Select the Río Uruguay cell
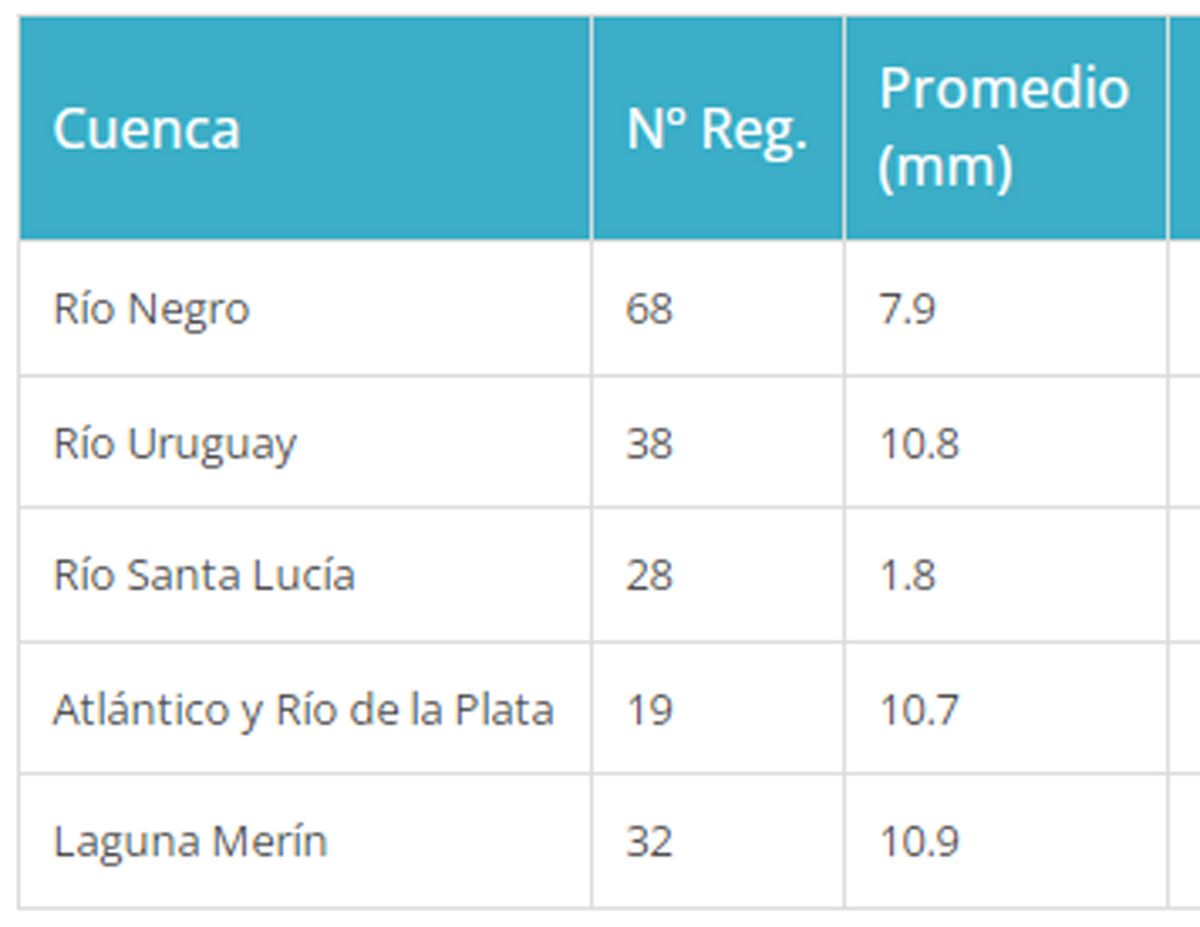The height and width of the screenshot is (927, 1200). tap(175, 443)
